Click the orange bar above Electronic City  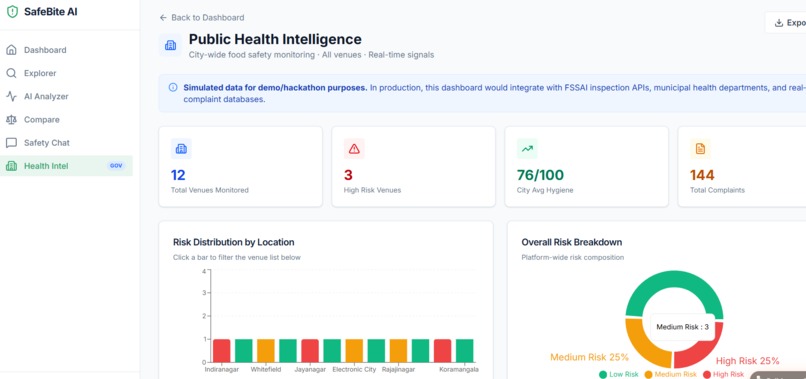click(x=354, y=351)
